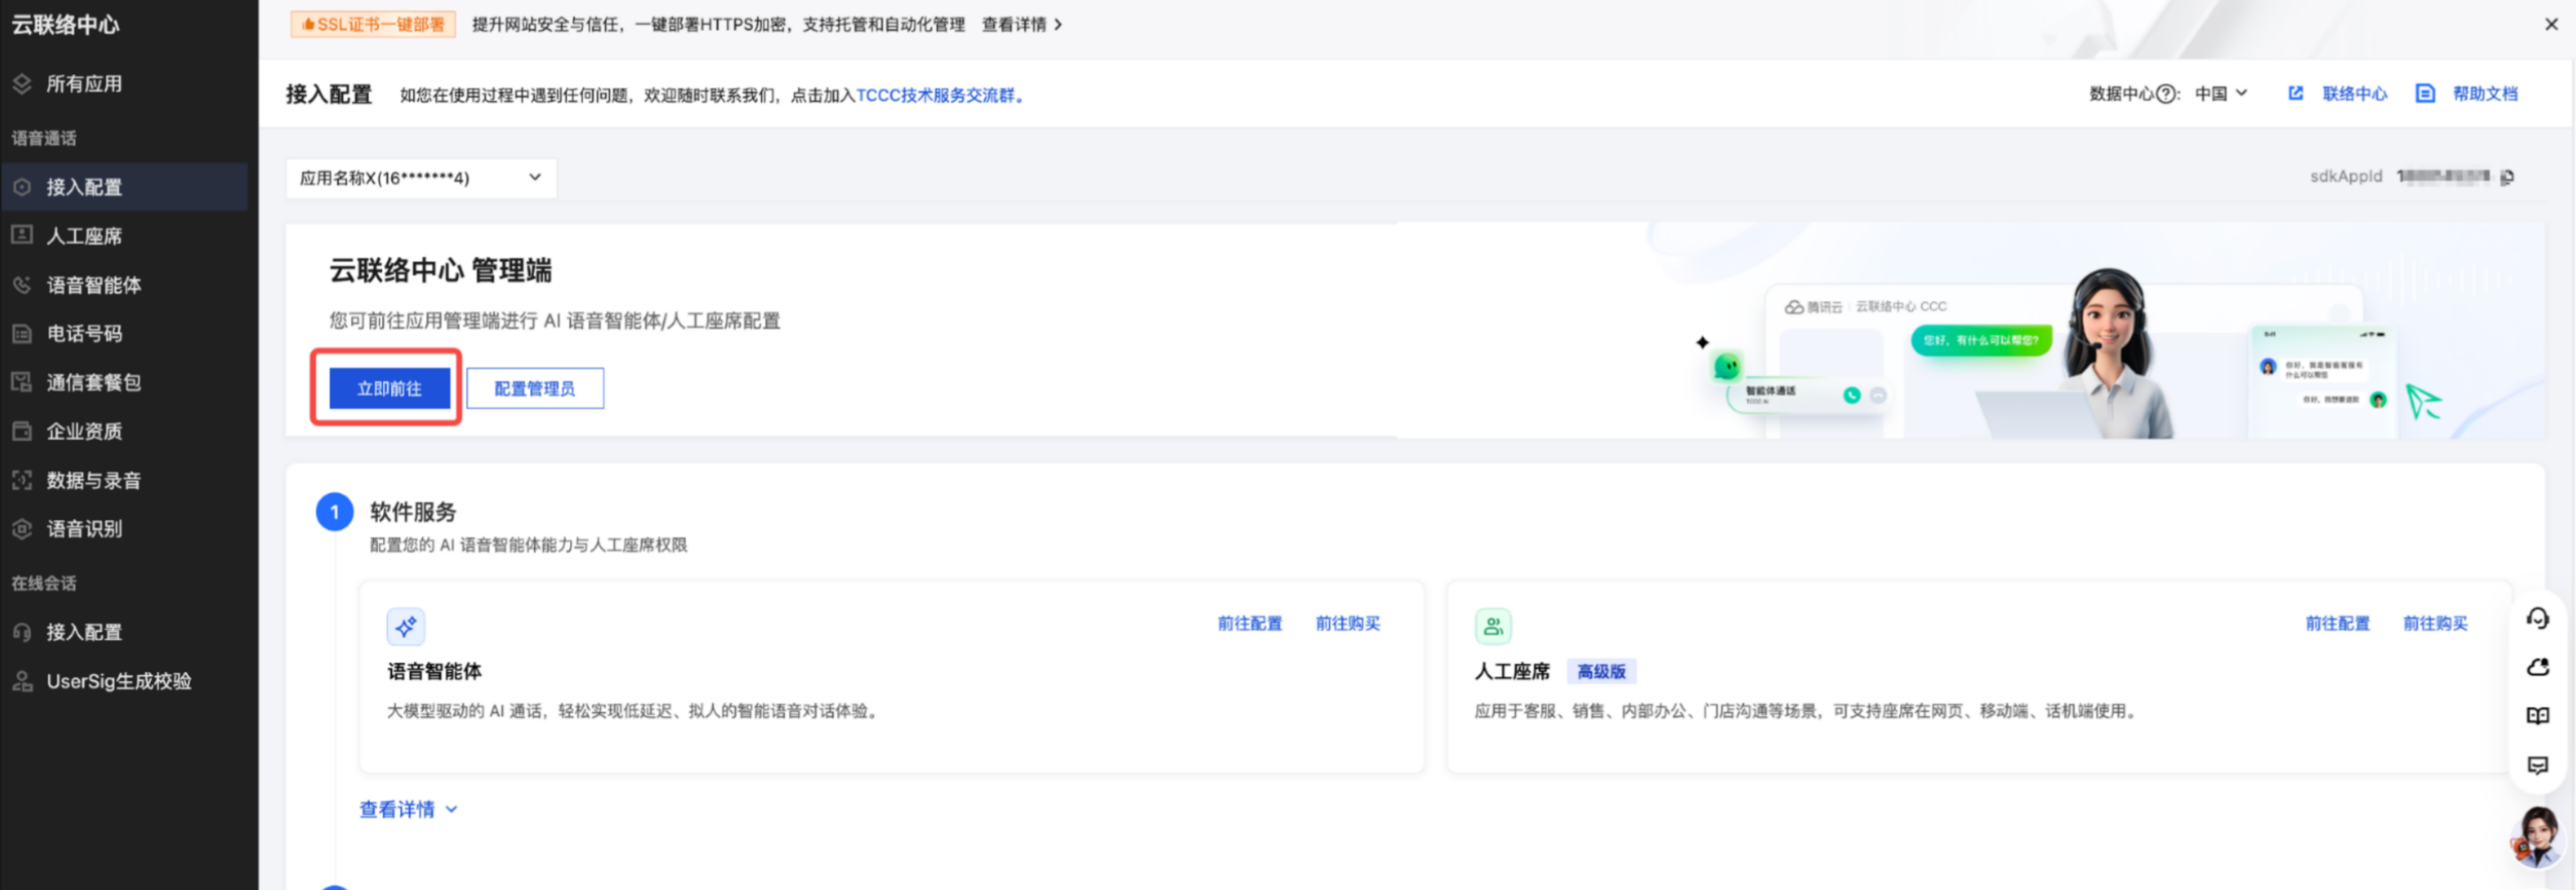Click the UserSig生成校验 user icon

click(x=22, y=681)
